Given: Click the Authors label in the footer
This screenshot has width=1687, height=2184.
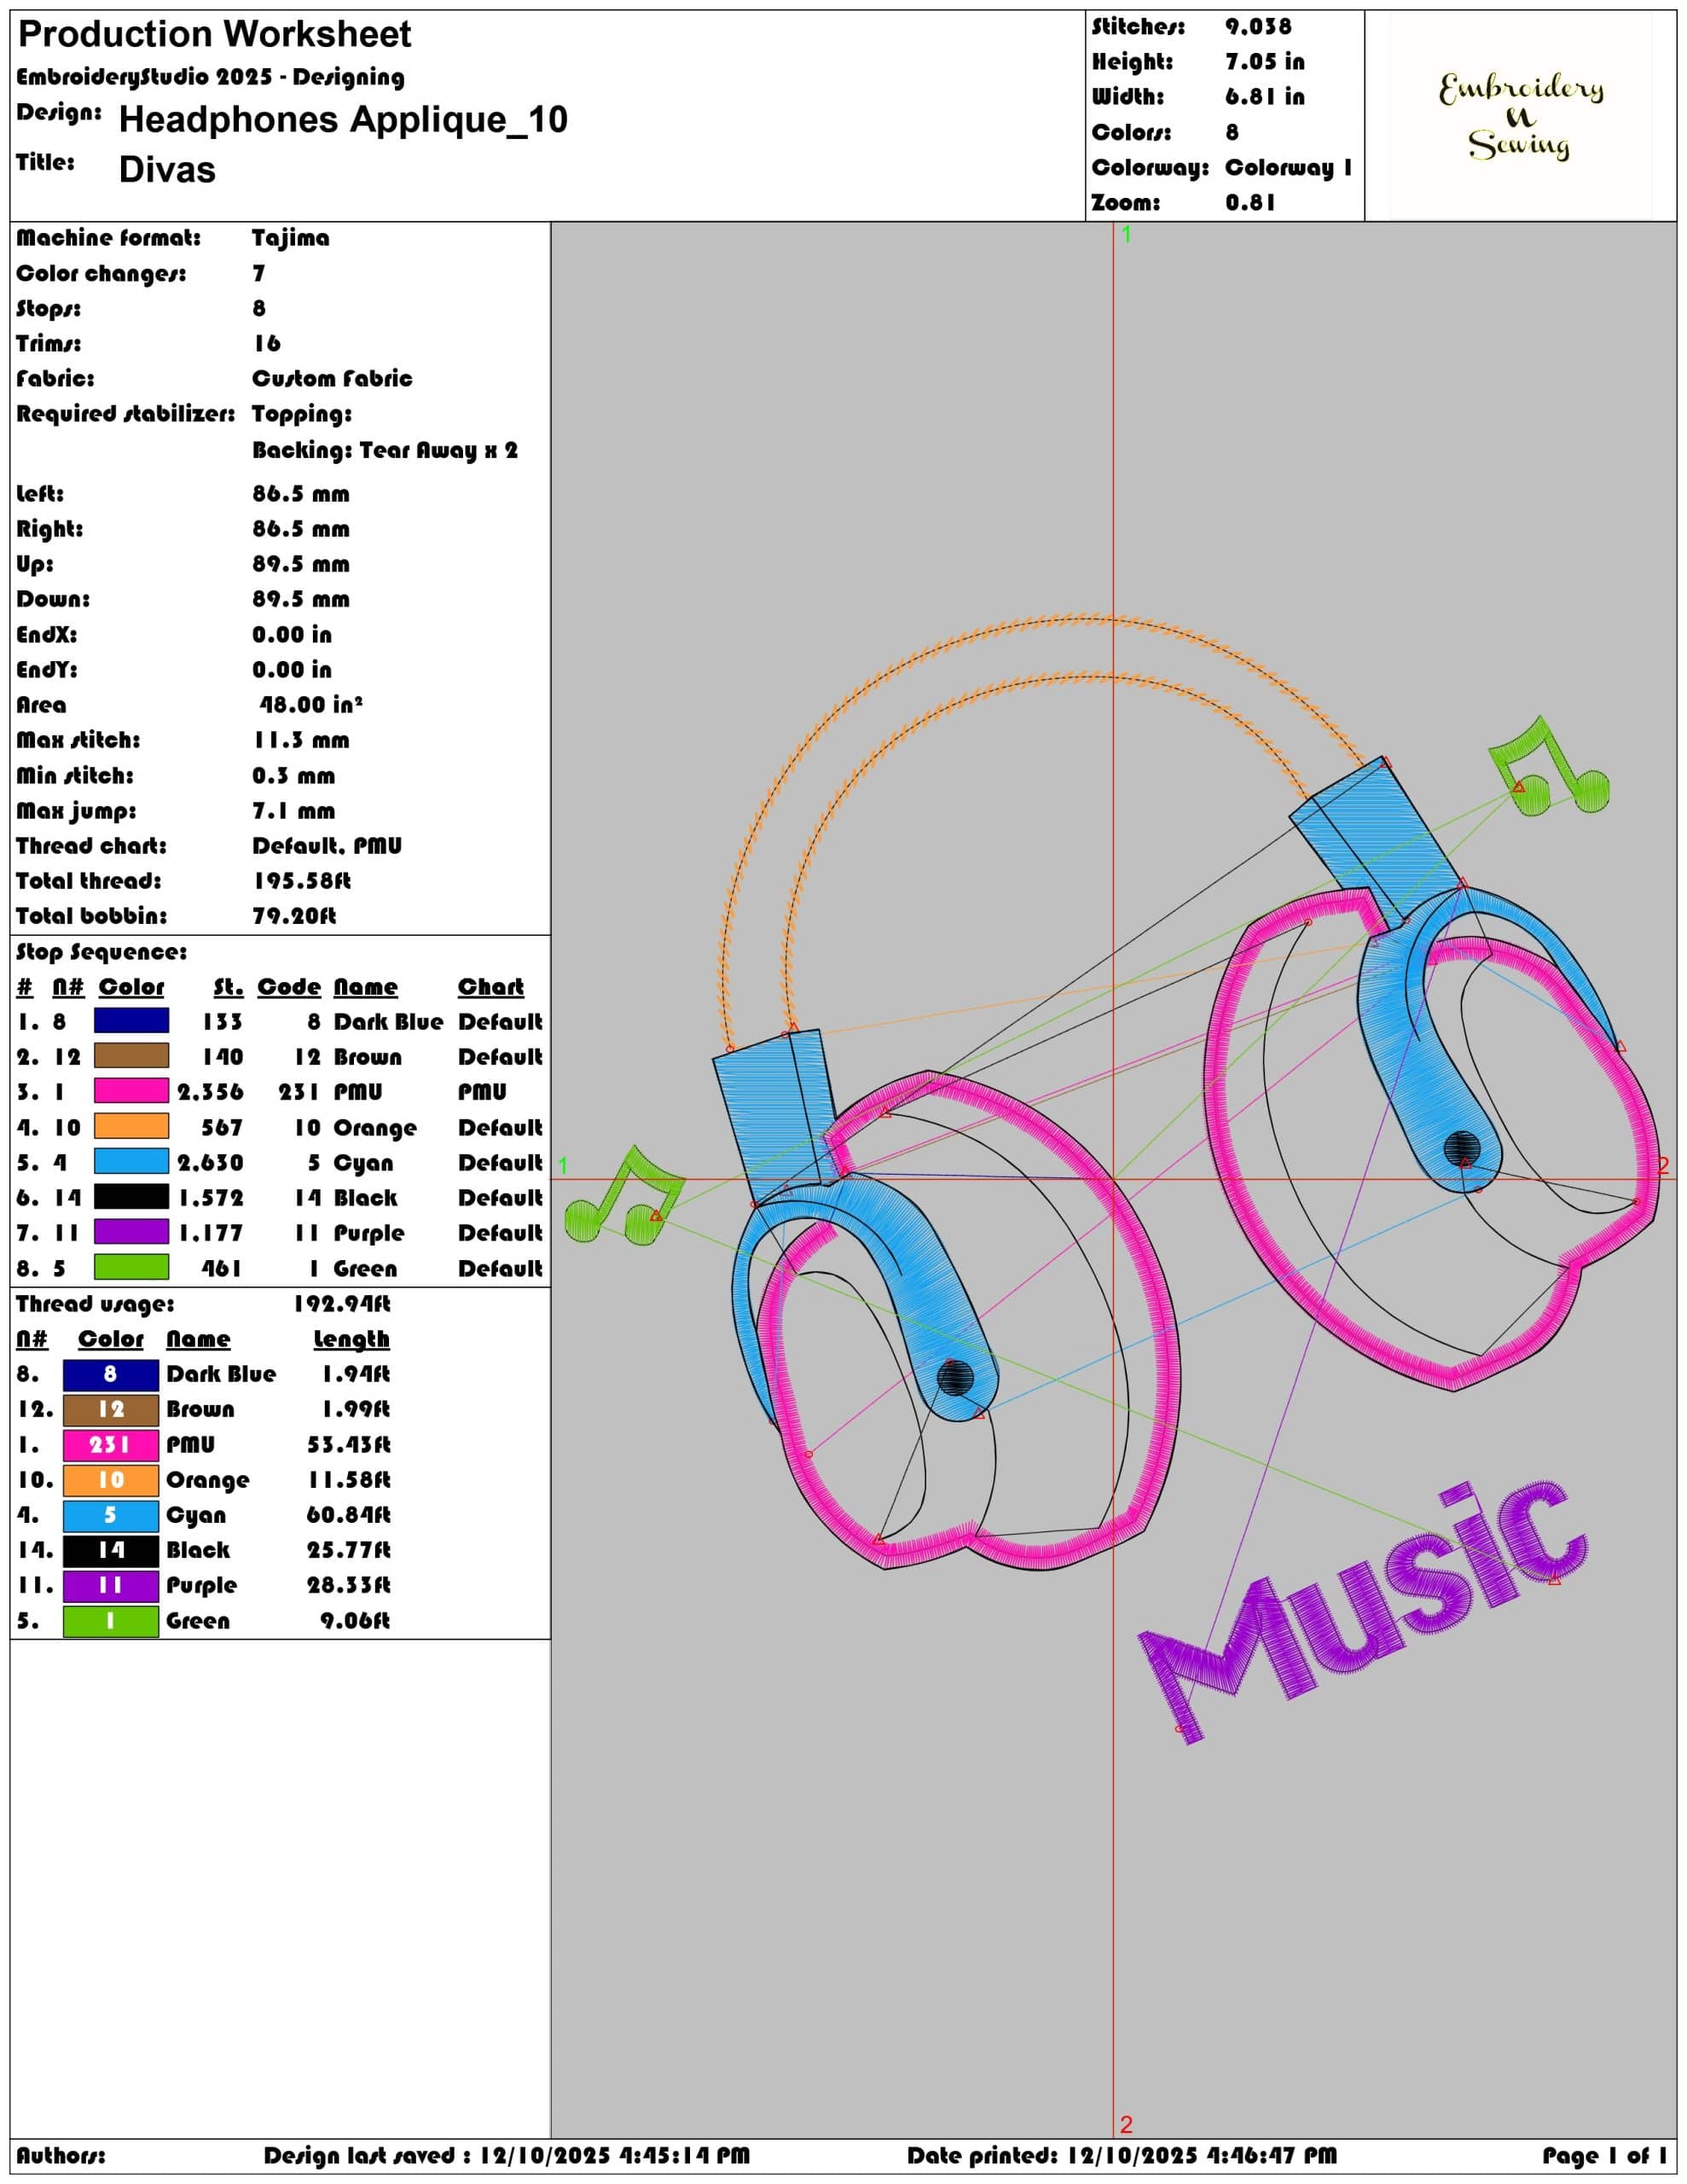Looking at the screenshot, I should tap(60, 2155).
